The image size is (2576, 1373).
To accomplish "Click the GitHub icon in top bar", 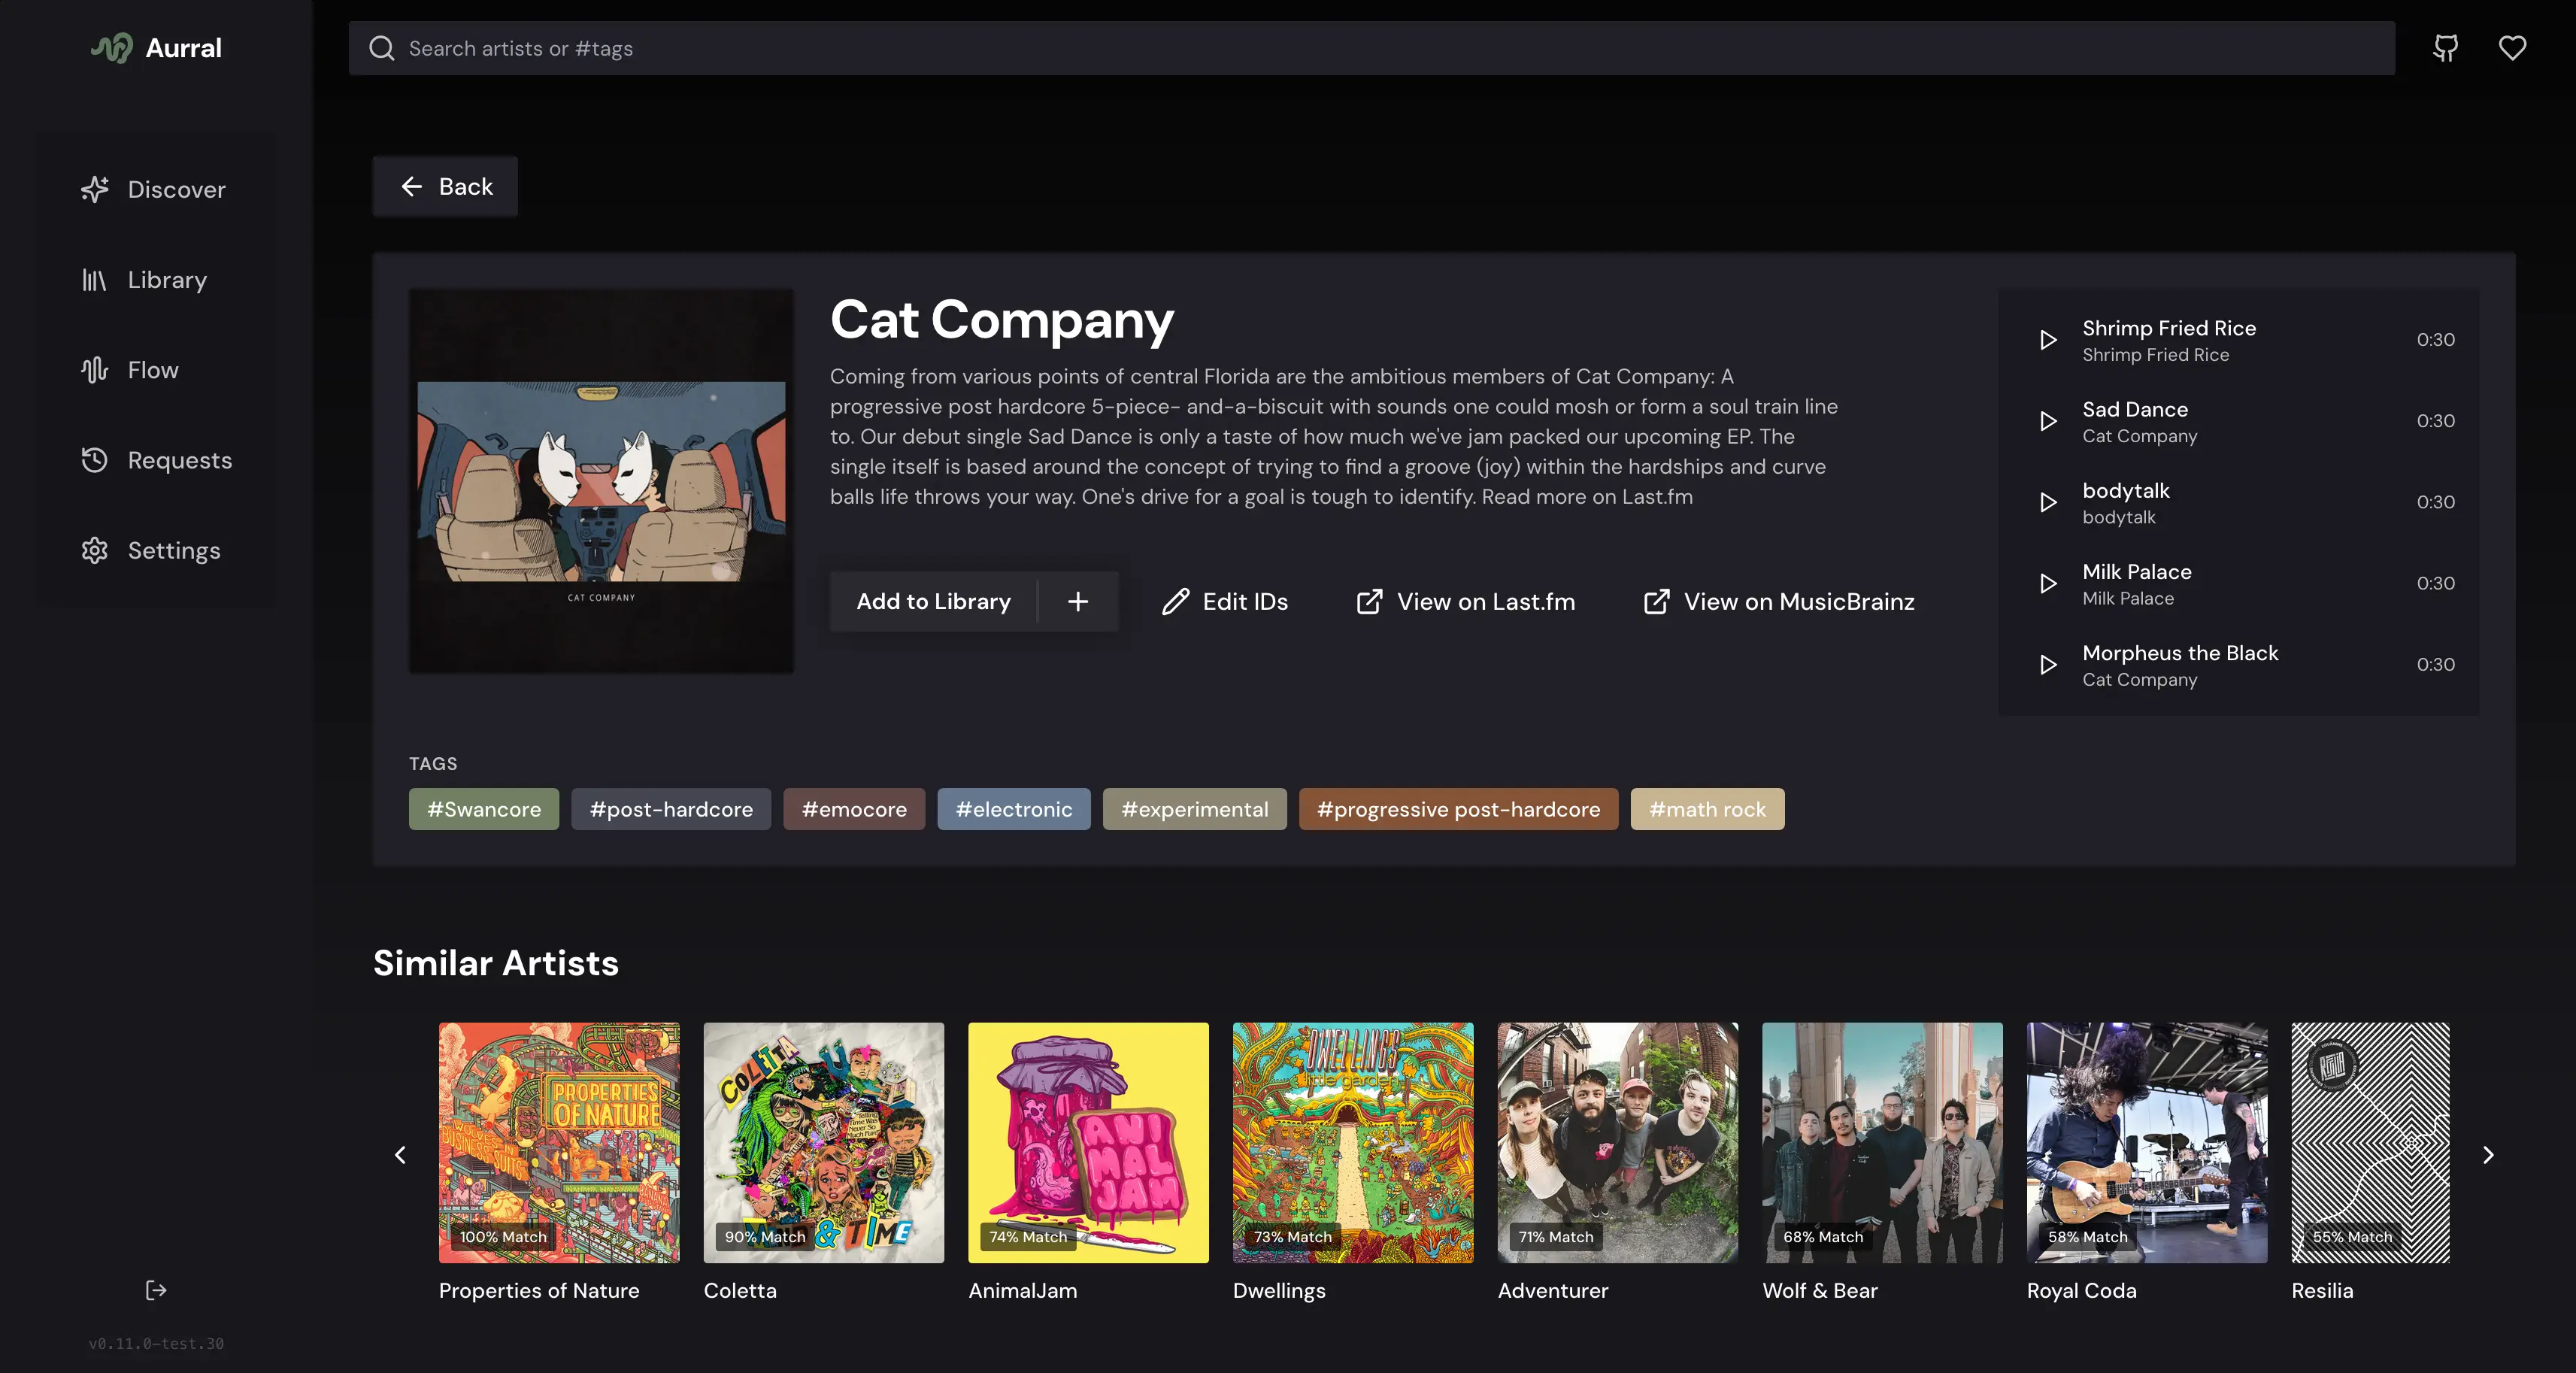I will pos(2445,48).
